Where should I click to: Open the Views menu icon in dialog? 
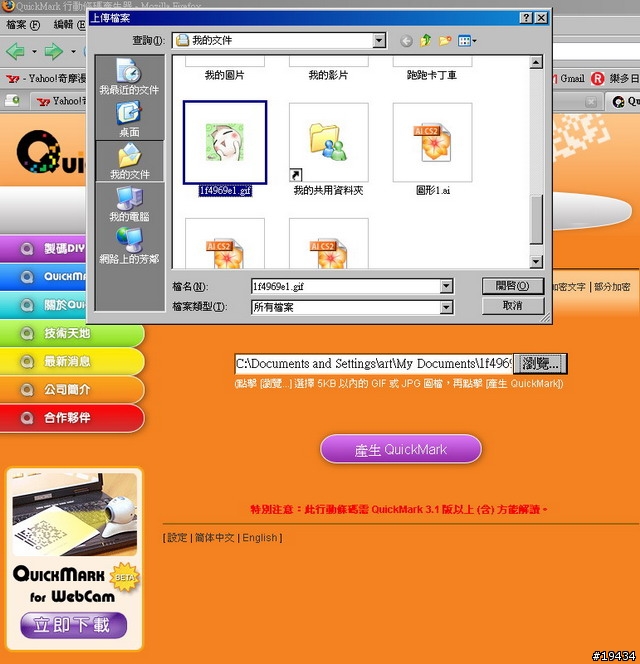coord(467,41)
